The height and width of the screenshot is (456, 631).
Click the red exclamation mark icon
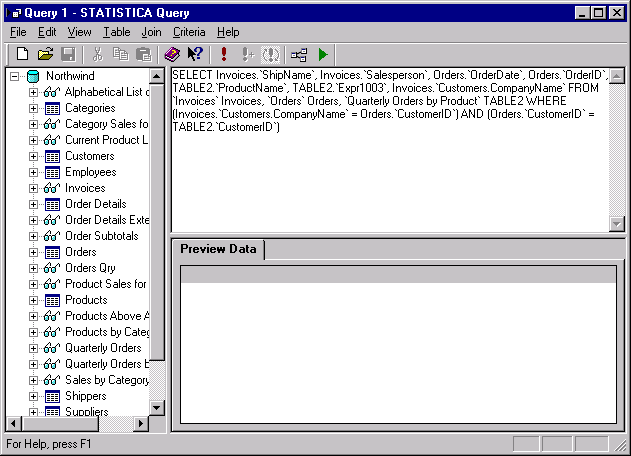[224, 54]
